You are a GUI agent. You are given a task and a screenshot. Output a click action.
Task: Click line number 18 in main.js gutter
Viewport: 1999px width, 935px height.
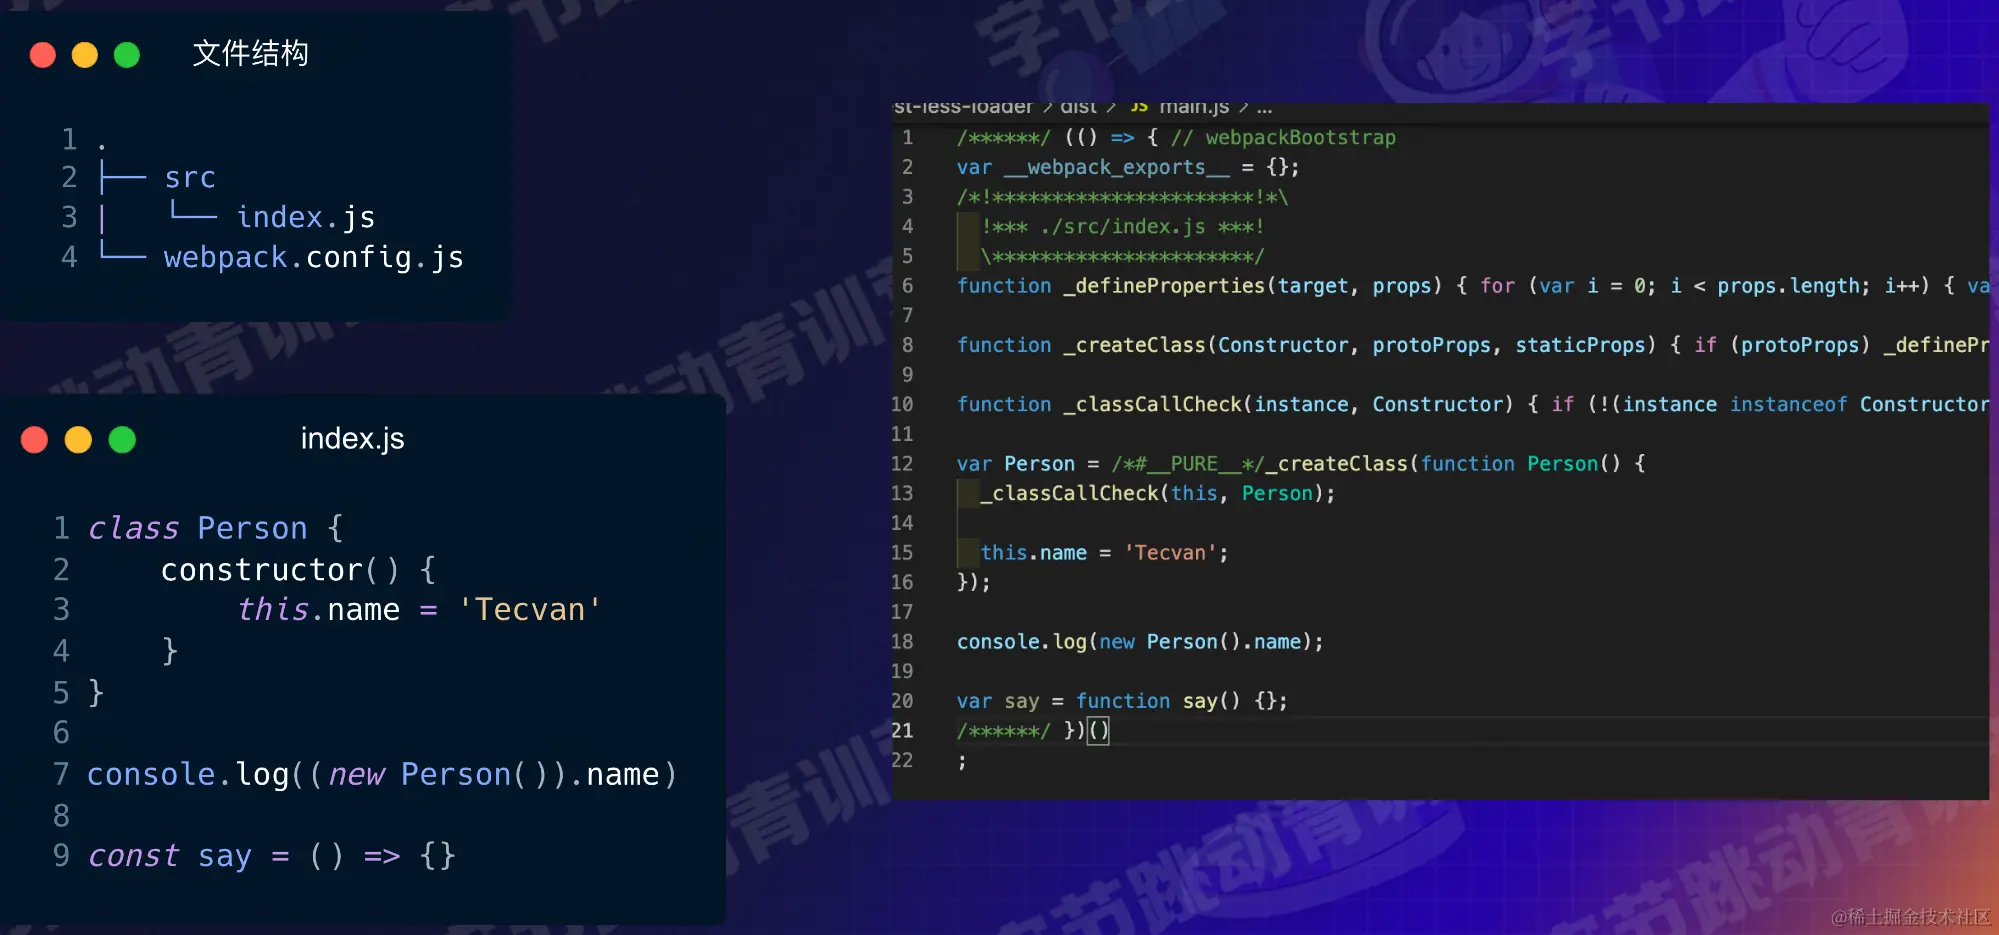(902, 642)
